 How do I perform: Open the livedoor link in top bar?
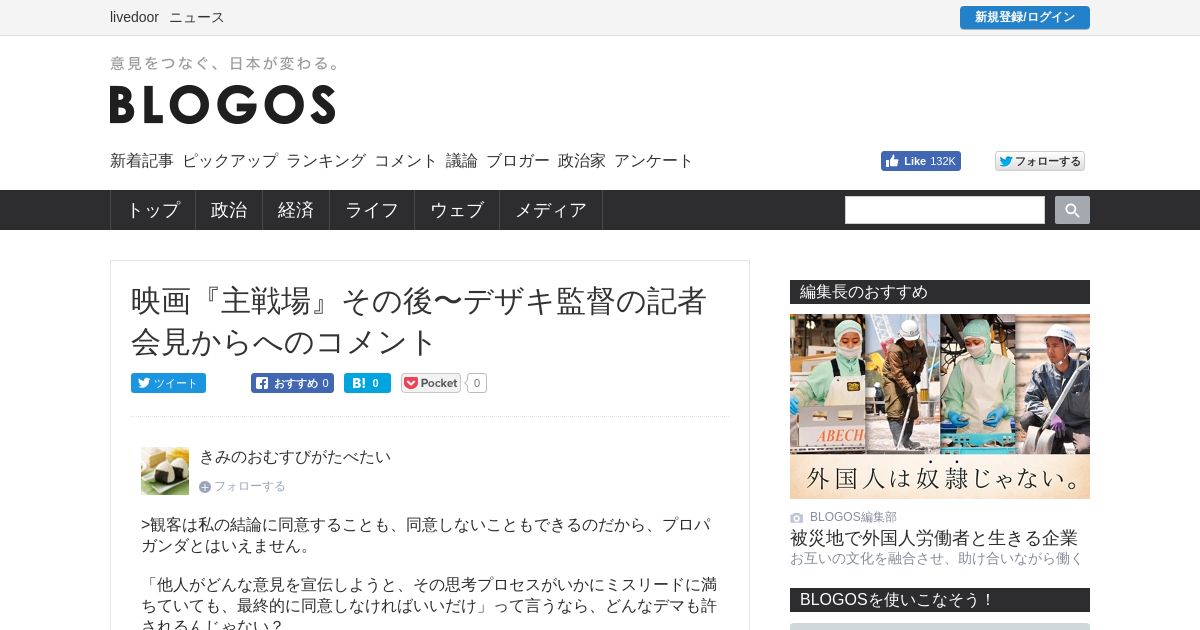pyautogui.click(x=134, y=17)
